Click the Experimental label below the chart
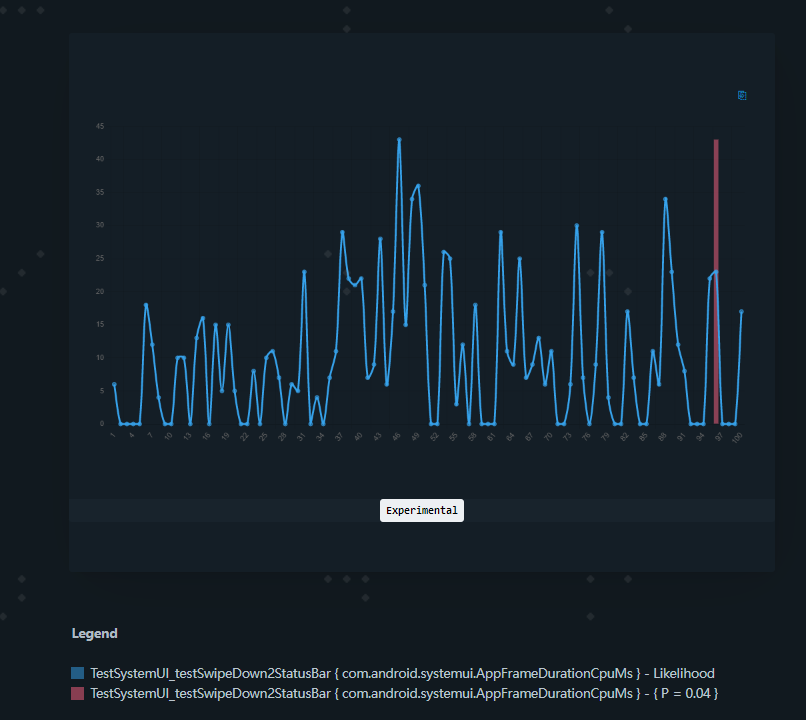The height and width of the screenshot is (720, 806). point(422,510)
